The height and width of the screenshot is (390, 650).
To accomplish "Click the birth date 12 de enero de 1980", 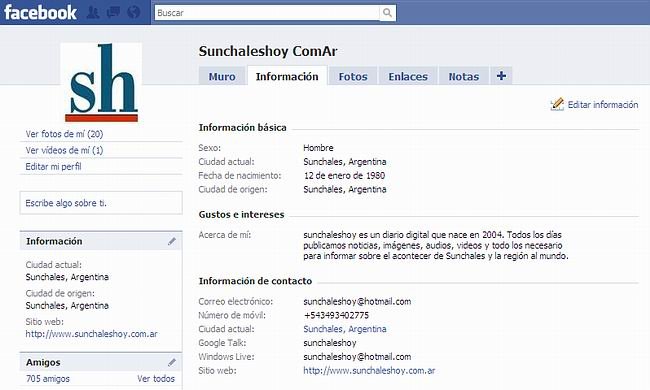I will 344,175.
